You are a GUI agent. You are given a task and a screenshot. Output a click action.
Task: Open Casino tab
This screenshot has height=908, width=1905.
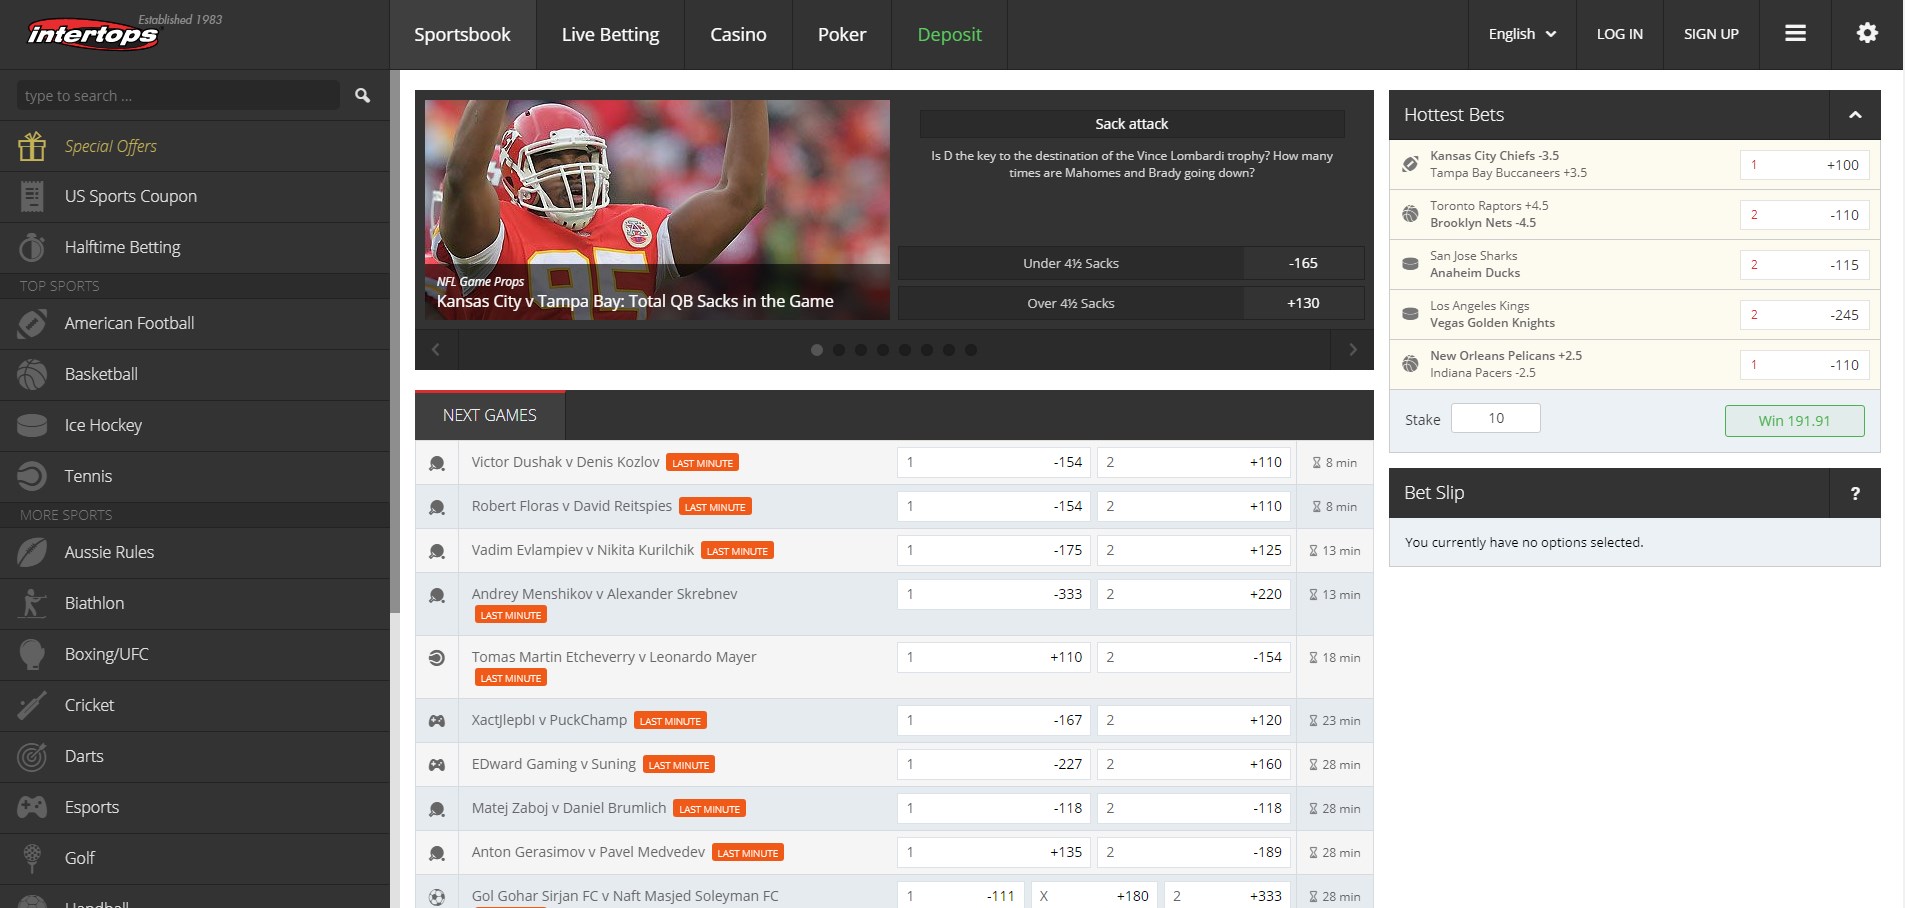pyautogui.click(x=738, y=34)
